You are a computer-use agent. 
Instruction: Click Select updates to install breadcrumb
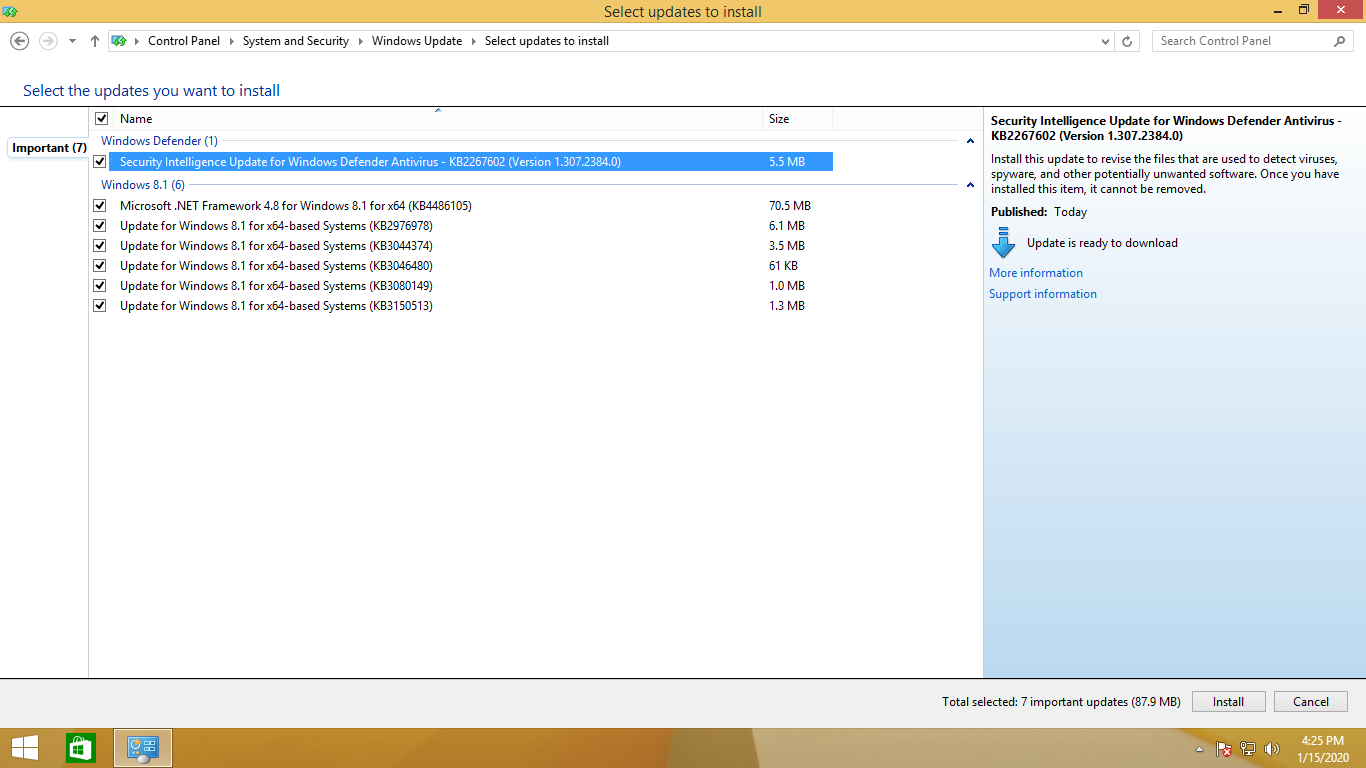coord(547,41)
